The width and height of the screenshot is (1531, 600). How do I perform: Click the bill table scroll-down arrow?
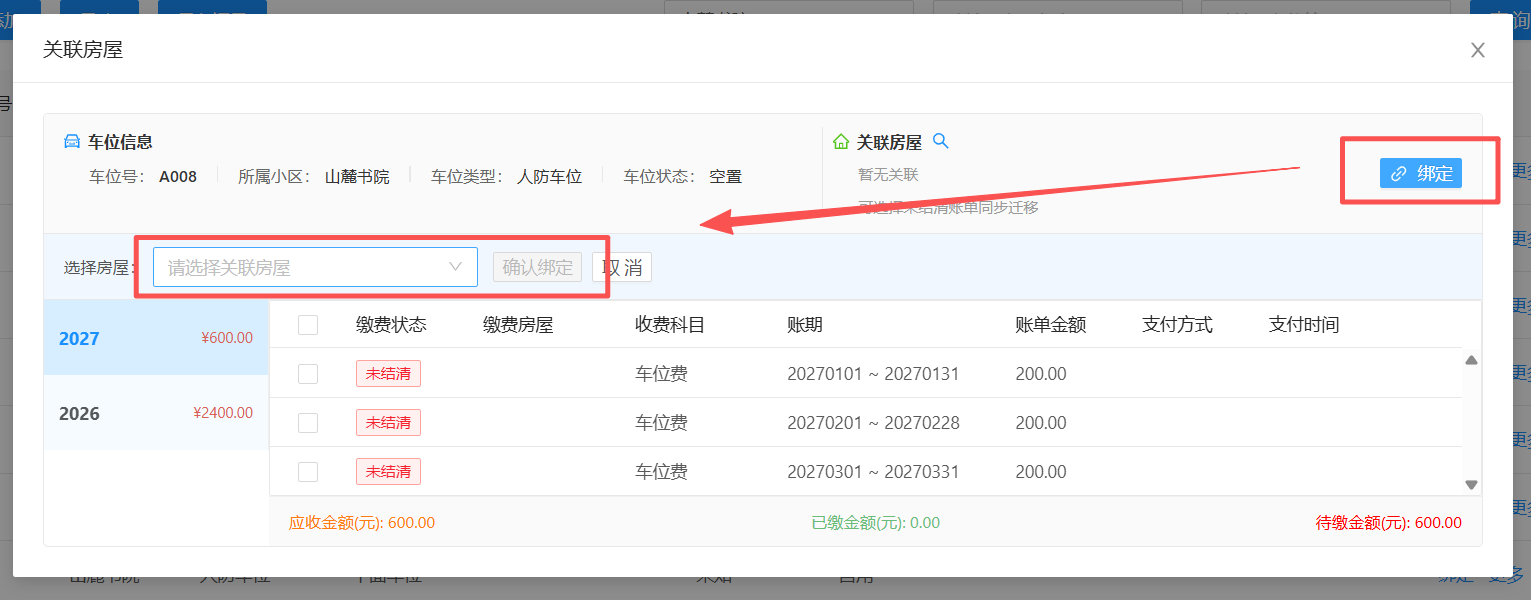click(1471, 484)
